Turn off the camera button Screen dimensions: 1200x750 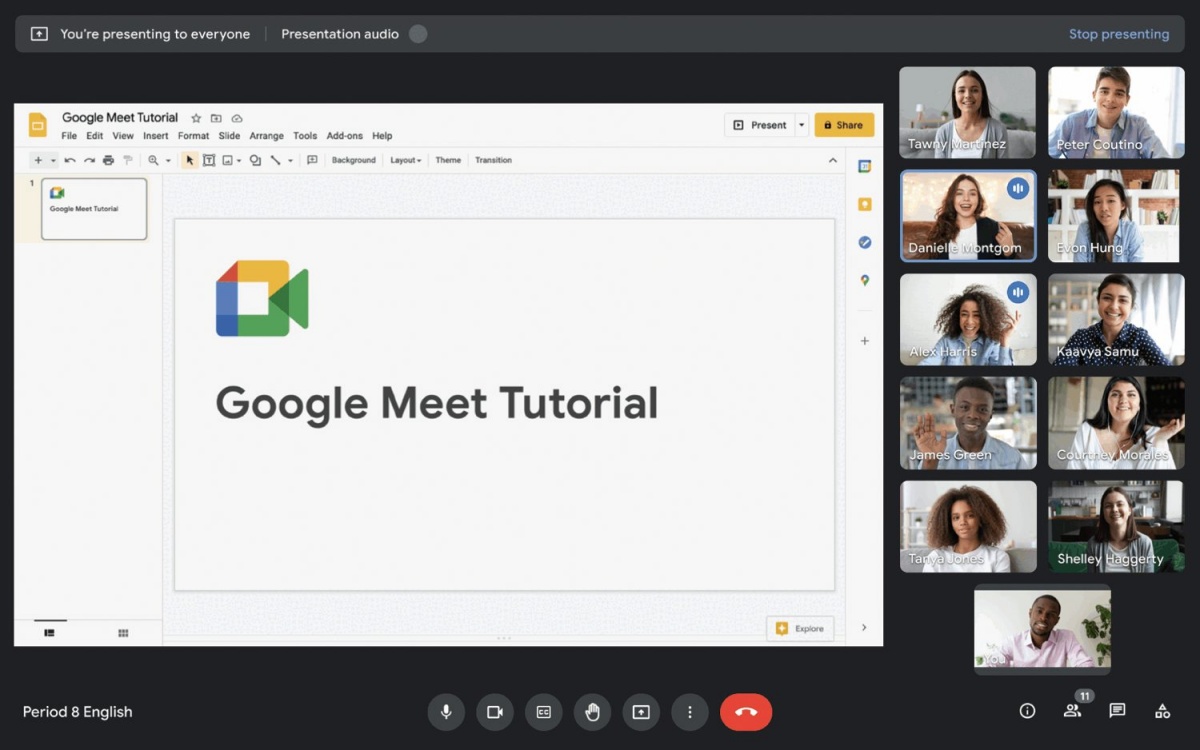coord(495,712)
